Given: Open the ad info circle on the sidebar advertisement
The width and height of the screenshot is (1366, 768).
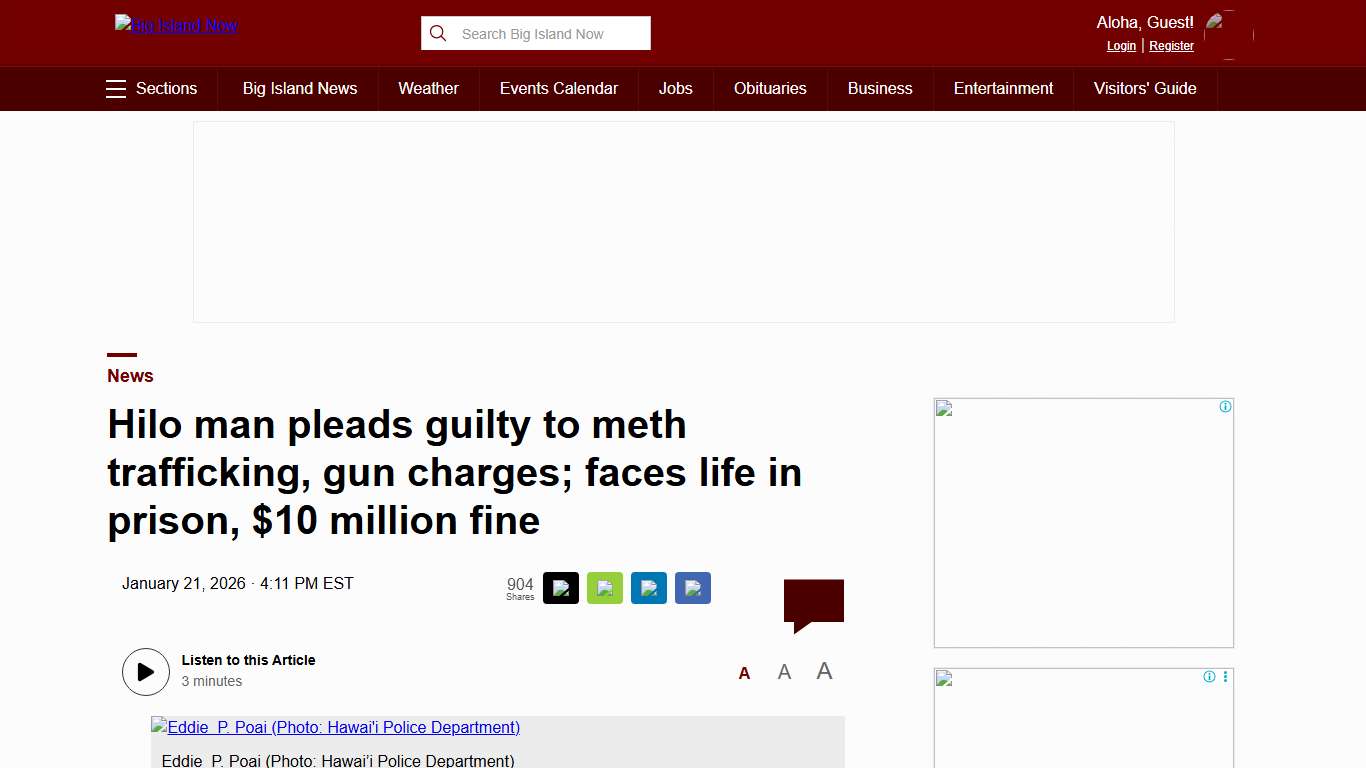Looking at the screenshot, I should pos(1224,407).
